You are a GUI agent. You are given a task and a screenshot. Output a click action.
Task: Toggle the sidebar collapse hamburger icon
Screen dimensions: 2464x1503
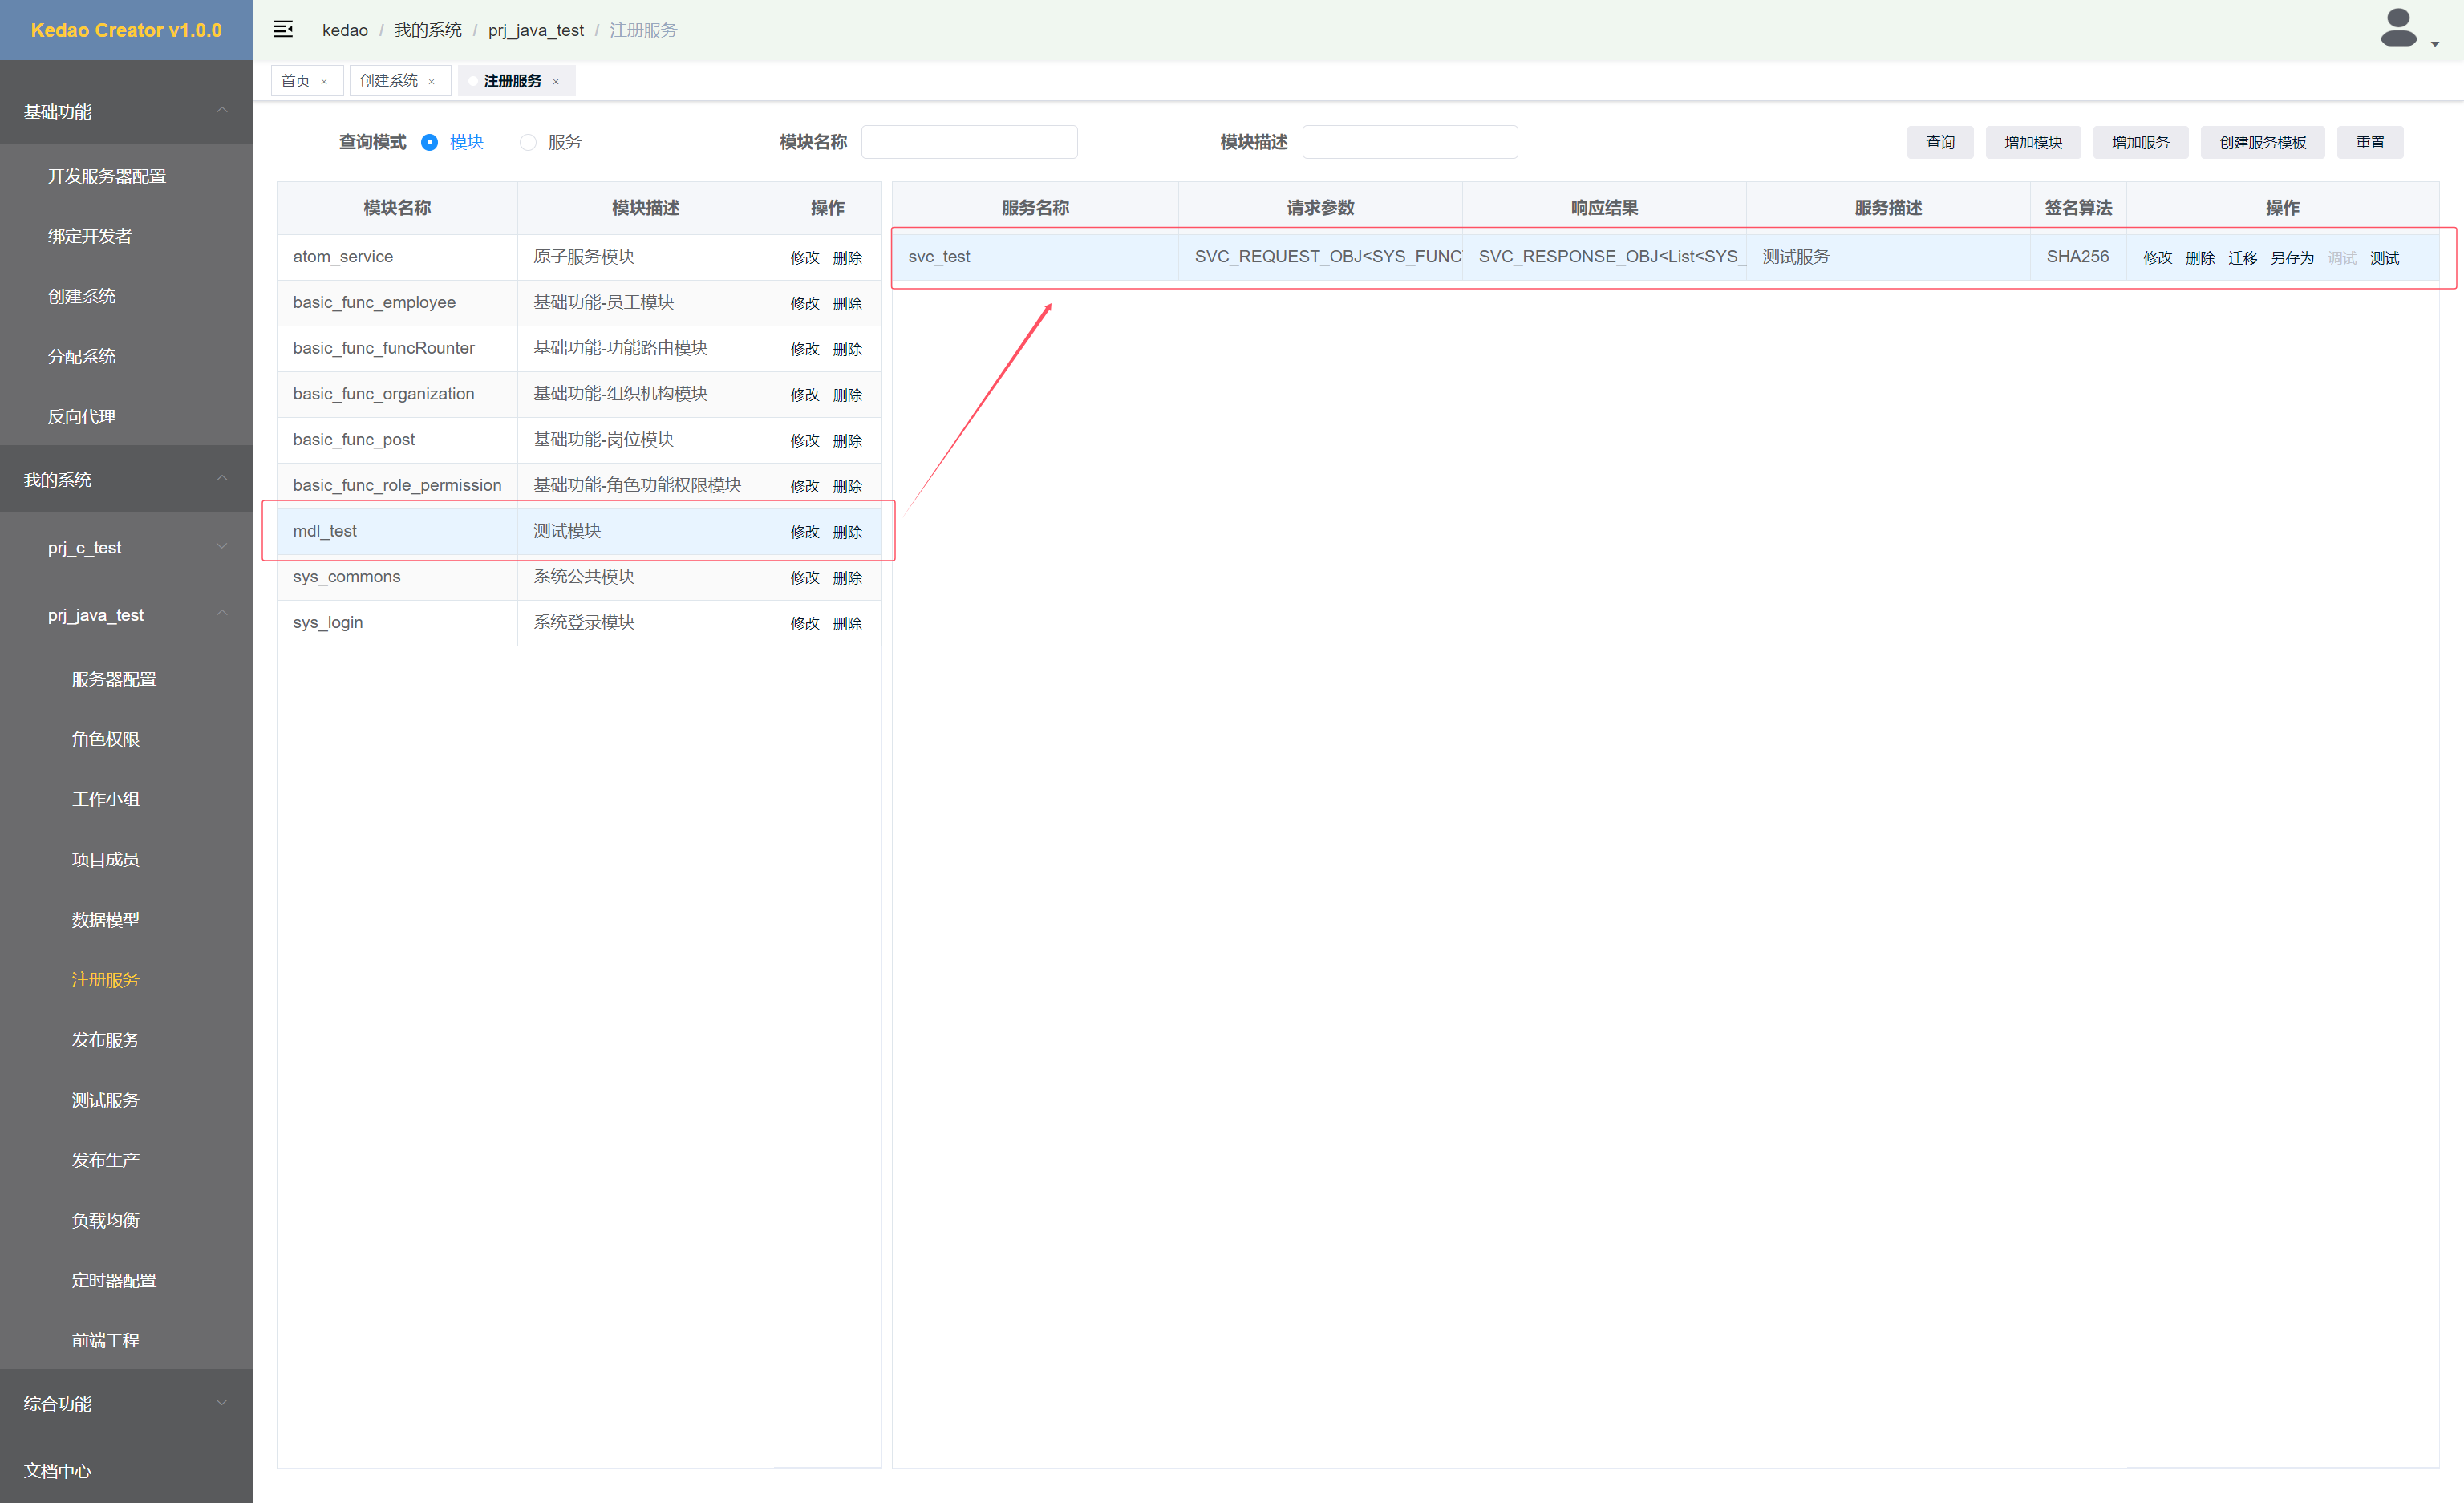(x=283, y=29)
